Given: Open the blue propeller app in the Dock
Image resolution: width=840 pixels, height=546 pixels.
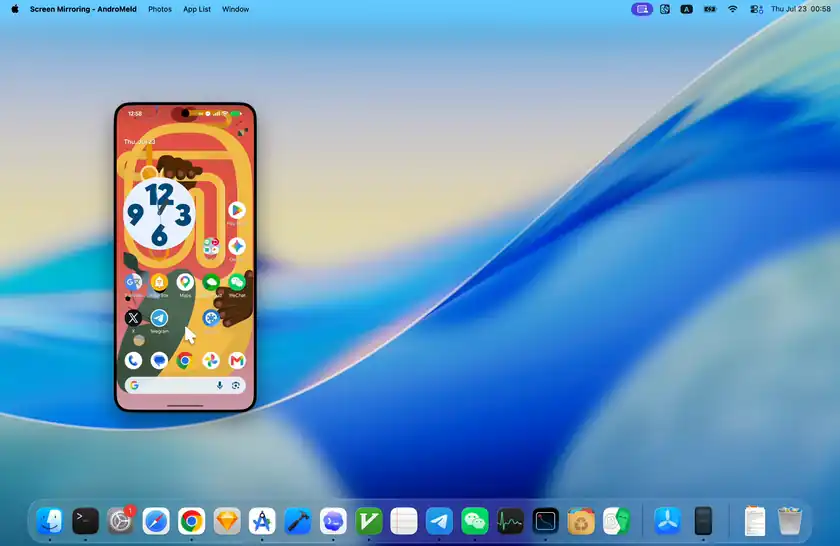Looking at the screenshot, I should point(668,521).
